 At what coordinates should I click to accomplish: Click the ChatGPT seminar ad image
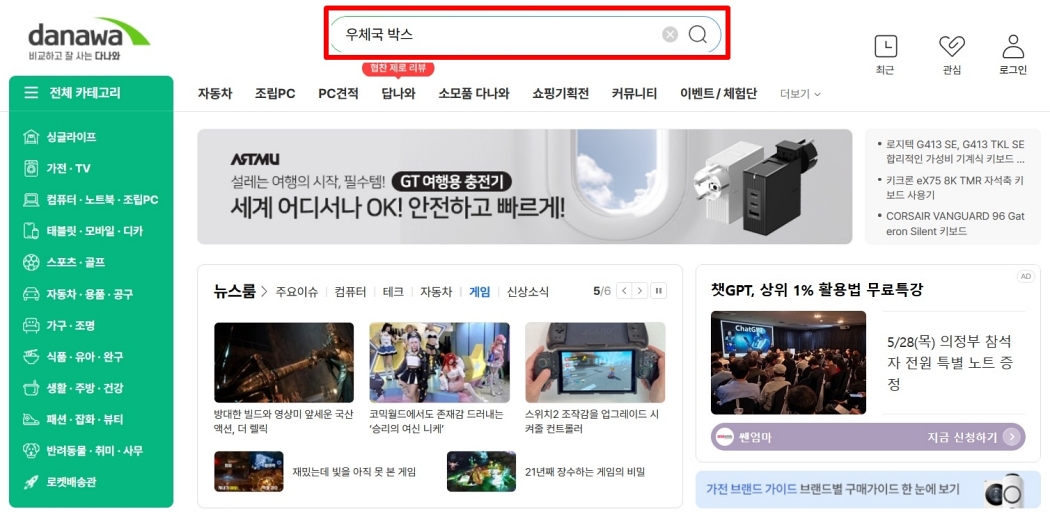(788, 362)
